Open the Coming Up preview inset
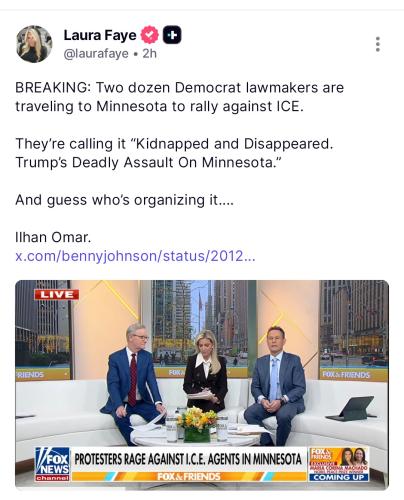 (339, 464)
